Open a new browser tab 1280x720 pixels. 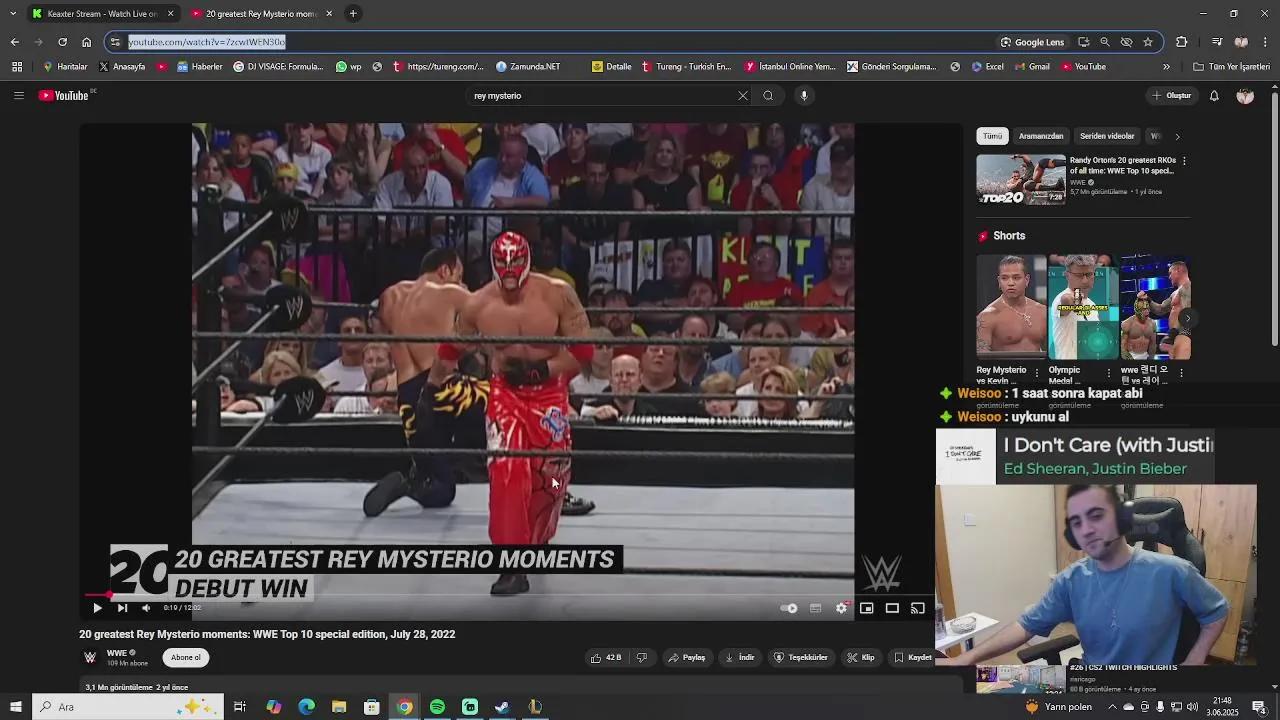353,14
